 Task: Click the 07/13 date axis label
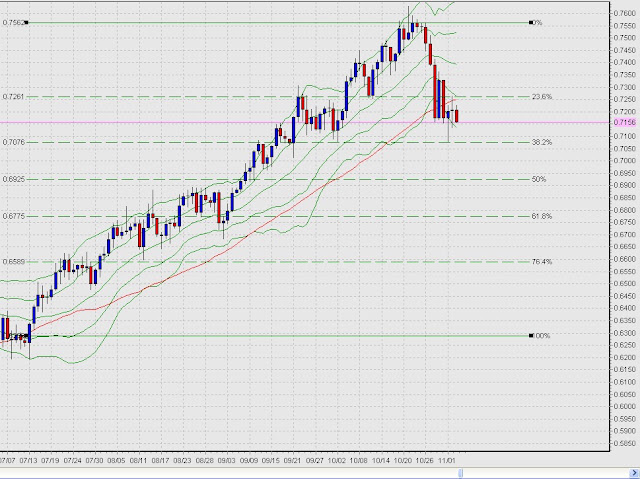[x=29, y=461]
